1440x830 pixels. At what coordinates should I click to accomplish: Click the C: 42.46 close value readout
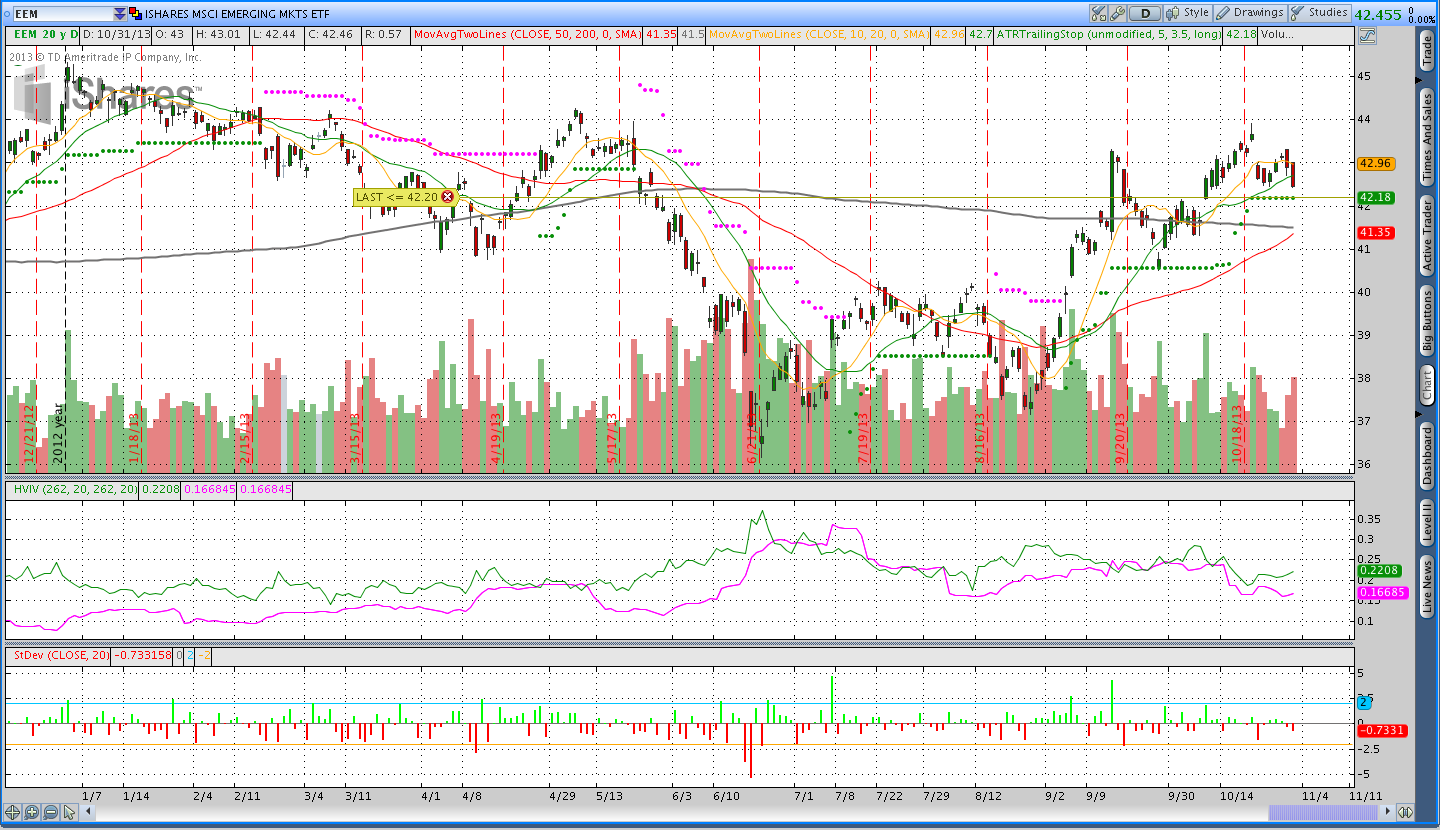tap(331, 35)
